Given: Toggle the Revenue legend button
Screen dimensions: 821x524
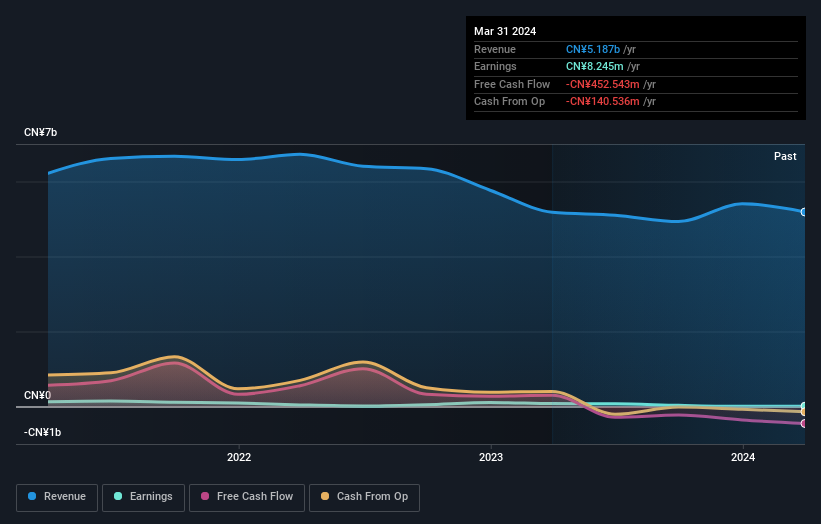Looking at the screenshot, I should tap(57, 497).
